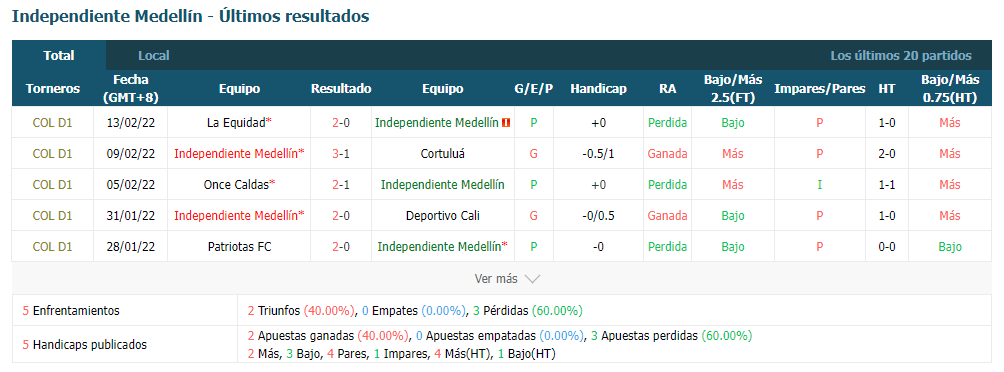The width and height of the screenshot is (1004, 372).
Task: Click the 2-0 result versus Deportivo Cali
Action: point(341,216)
